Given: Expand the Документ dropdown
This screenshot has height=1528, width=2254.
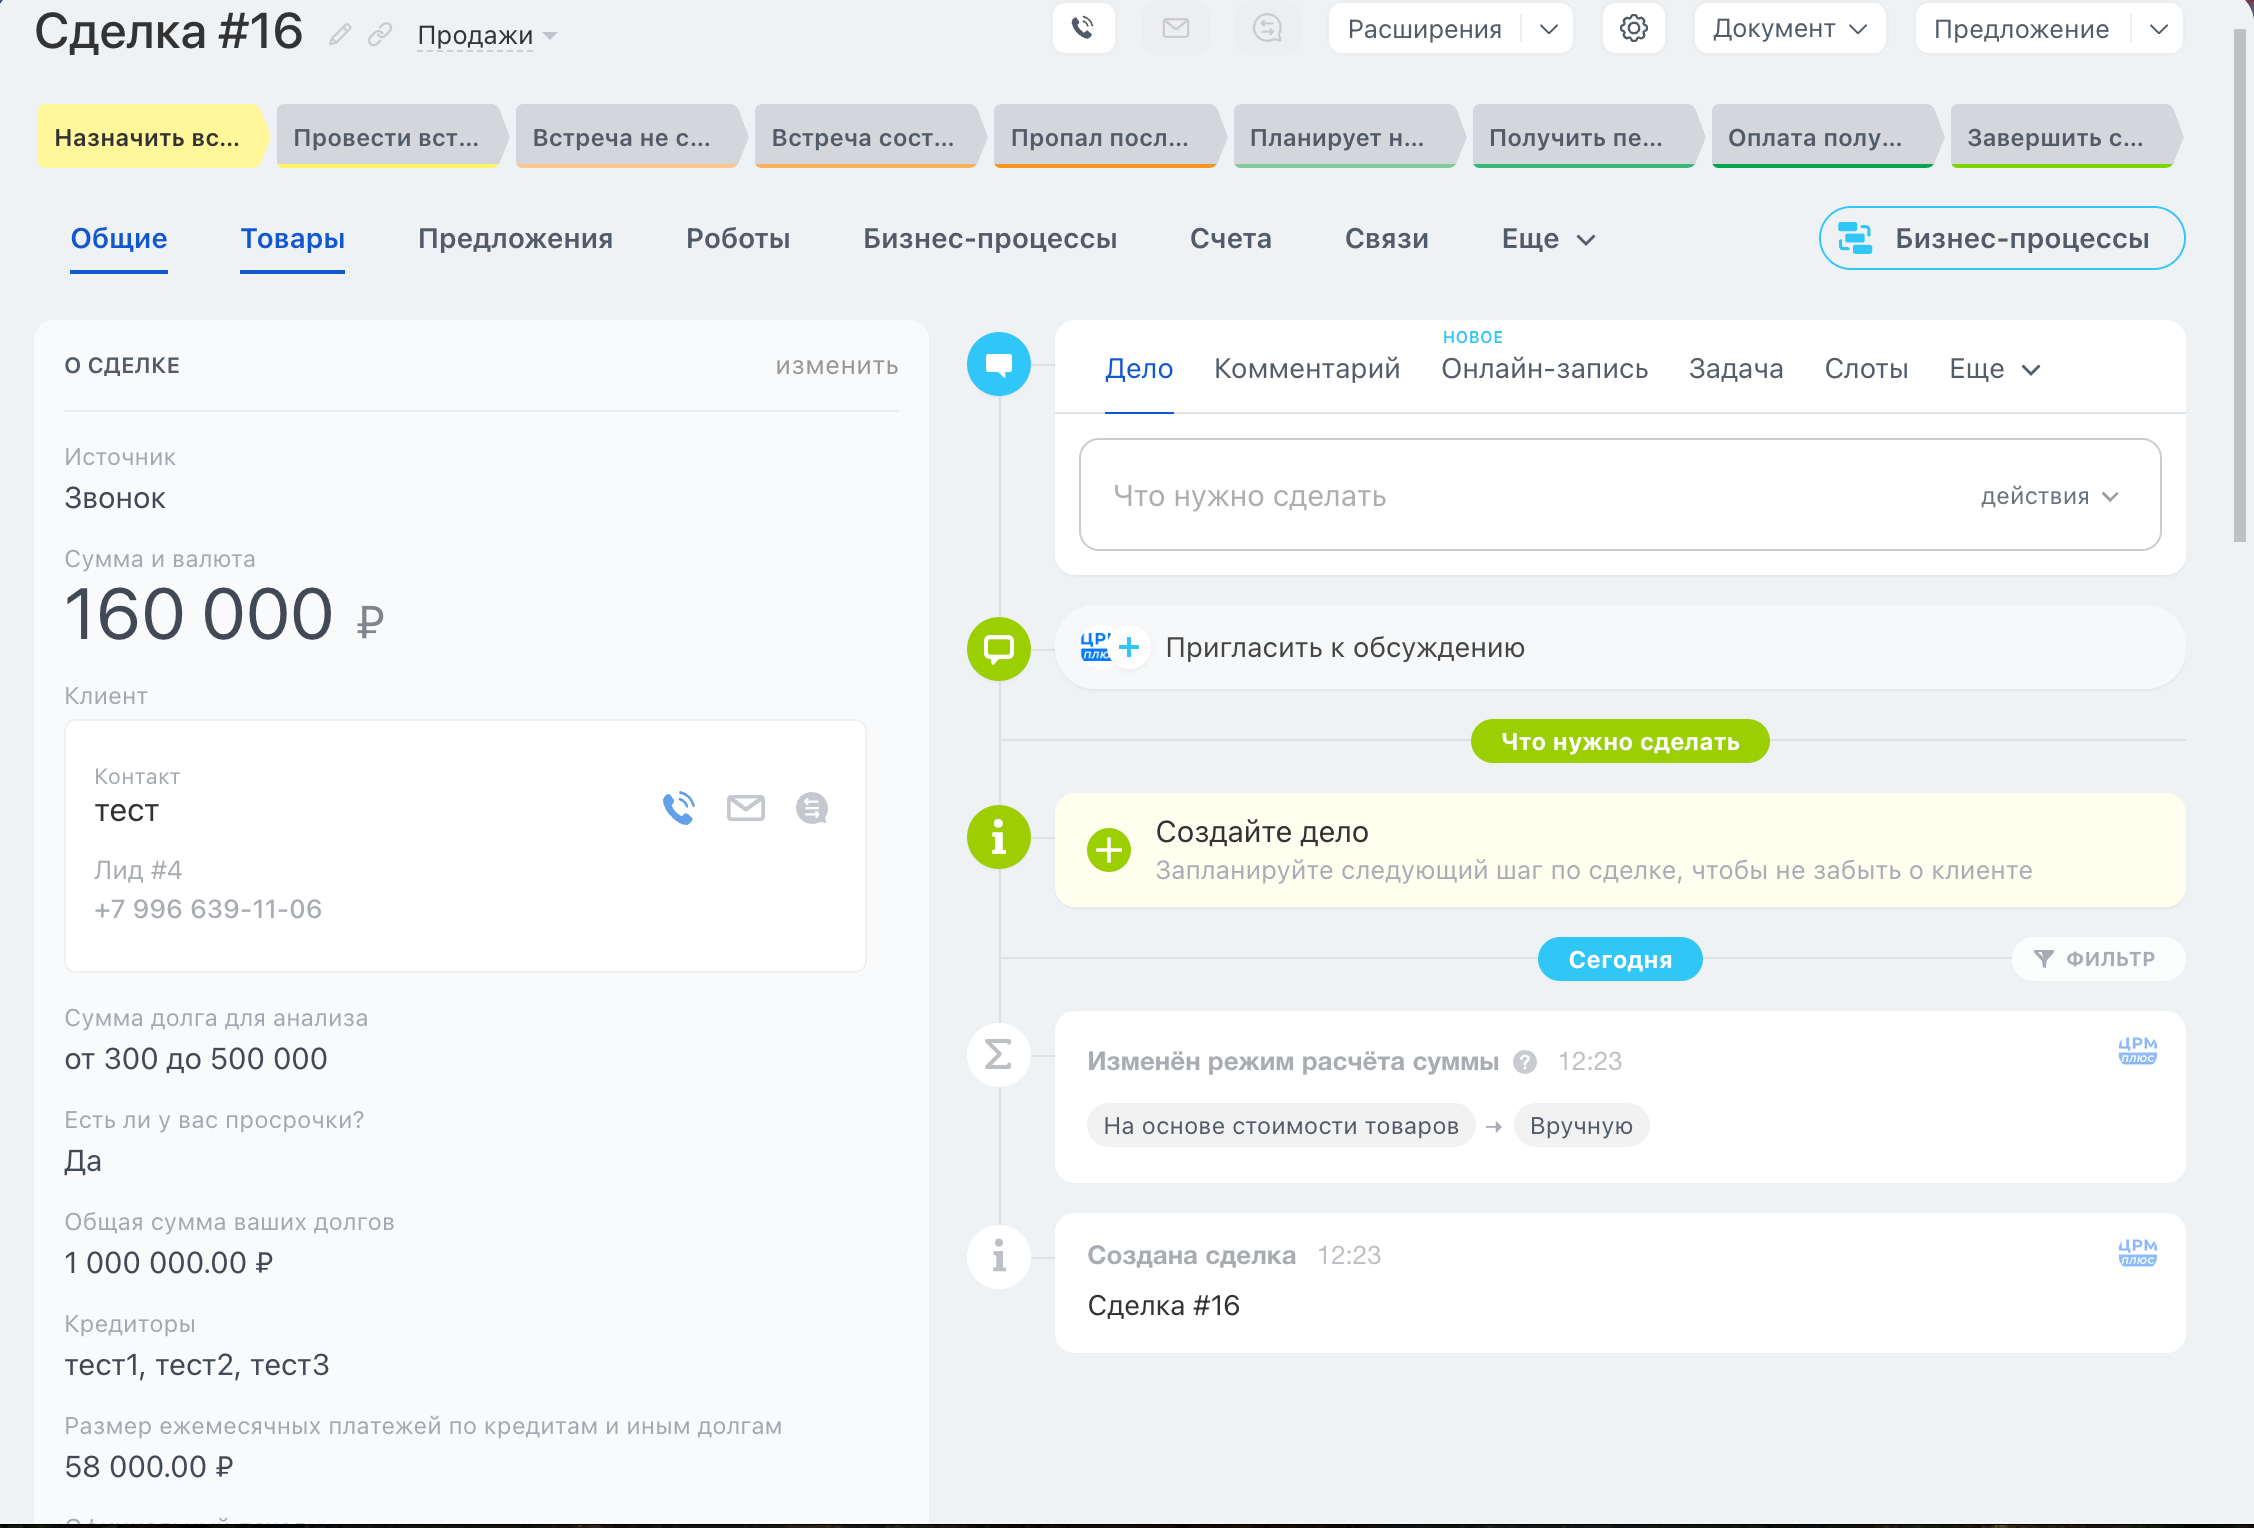Looking at the screenshot, I should click(1789, 29).
